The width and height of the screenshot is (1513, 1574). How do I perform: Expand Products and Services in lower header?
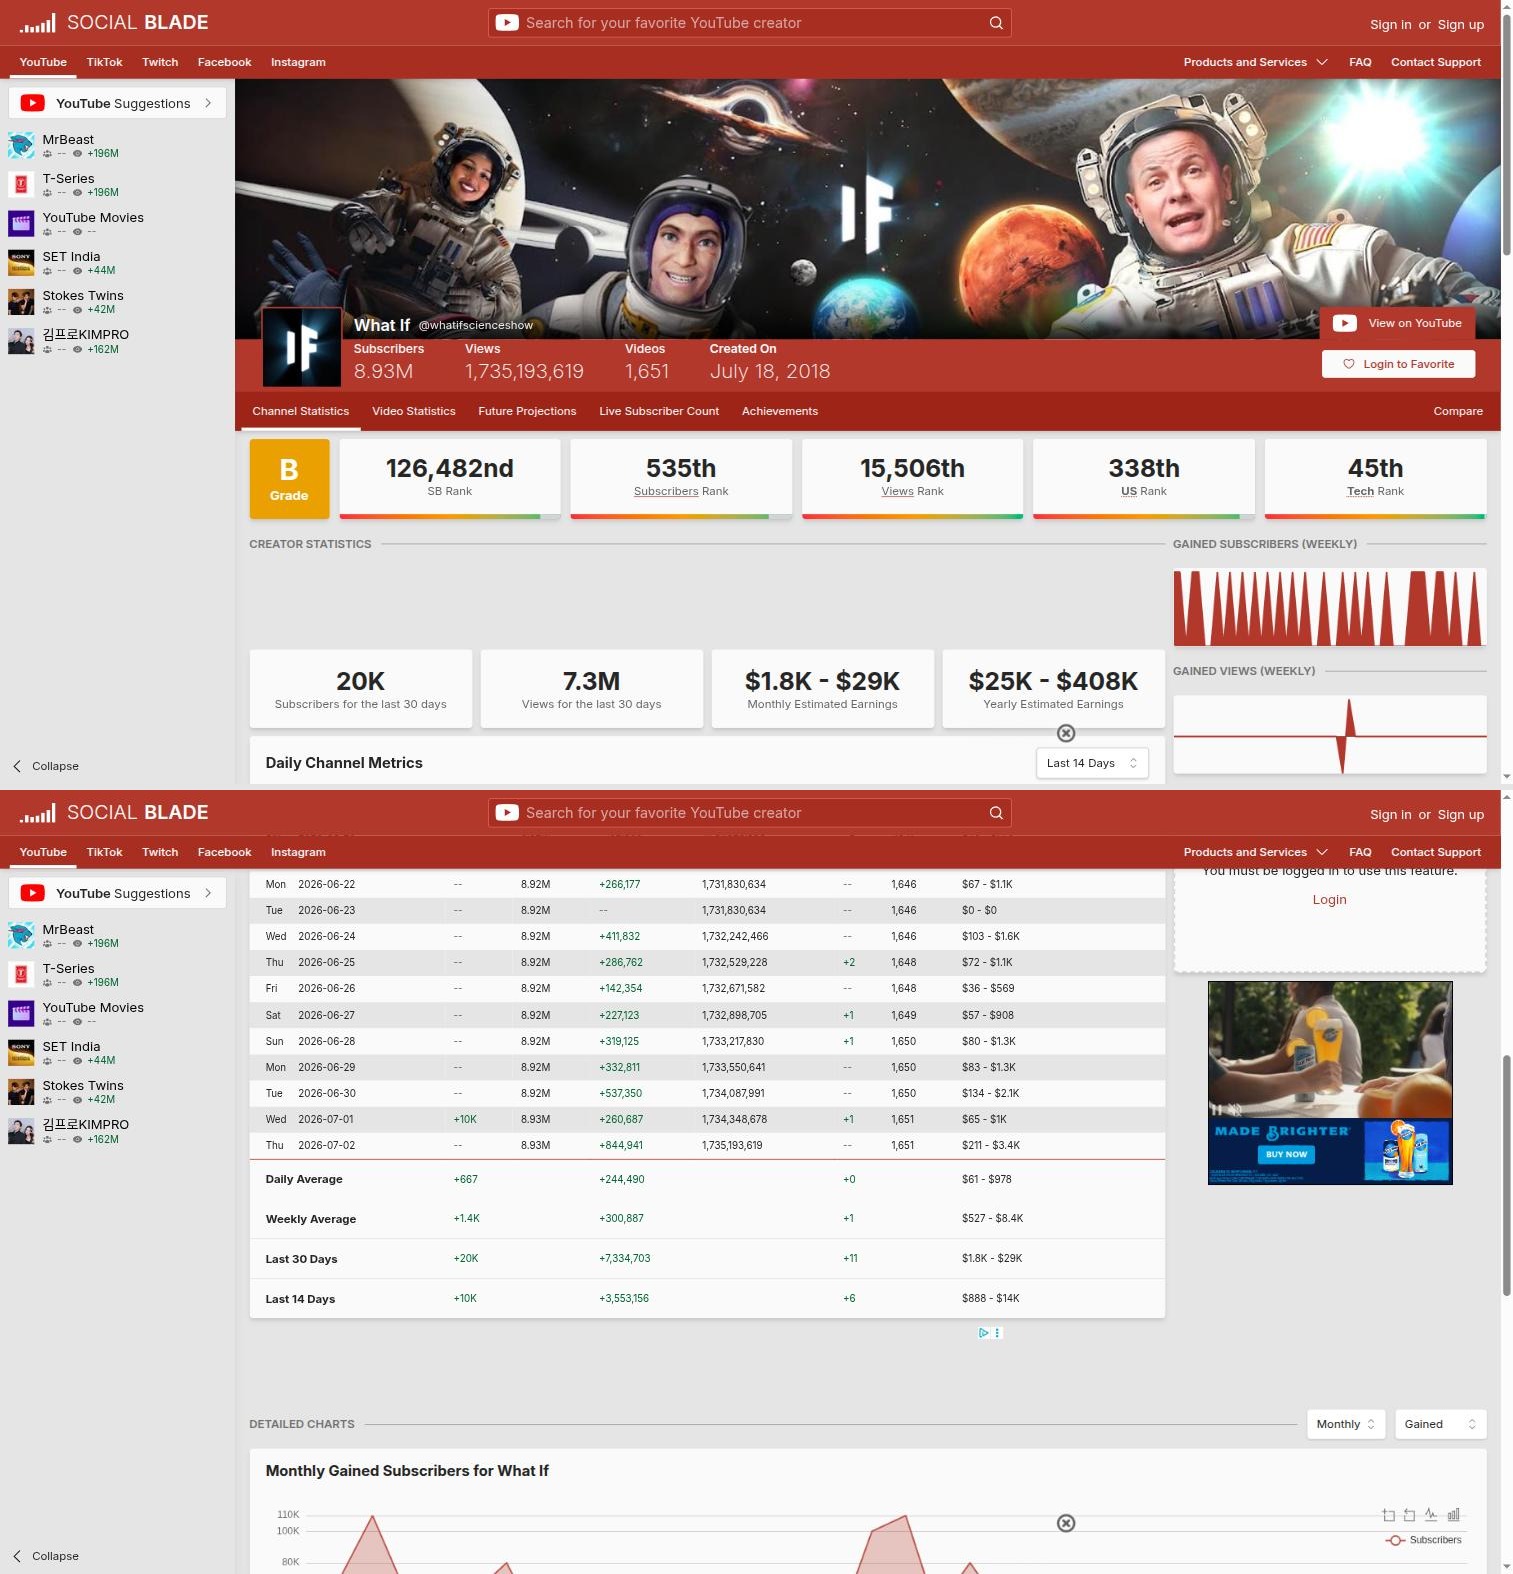(1255, 852)
